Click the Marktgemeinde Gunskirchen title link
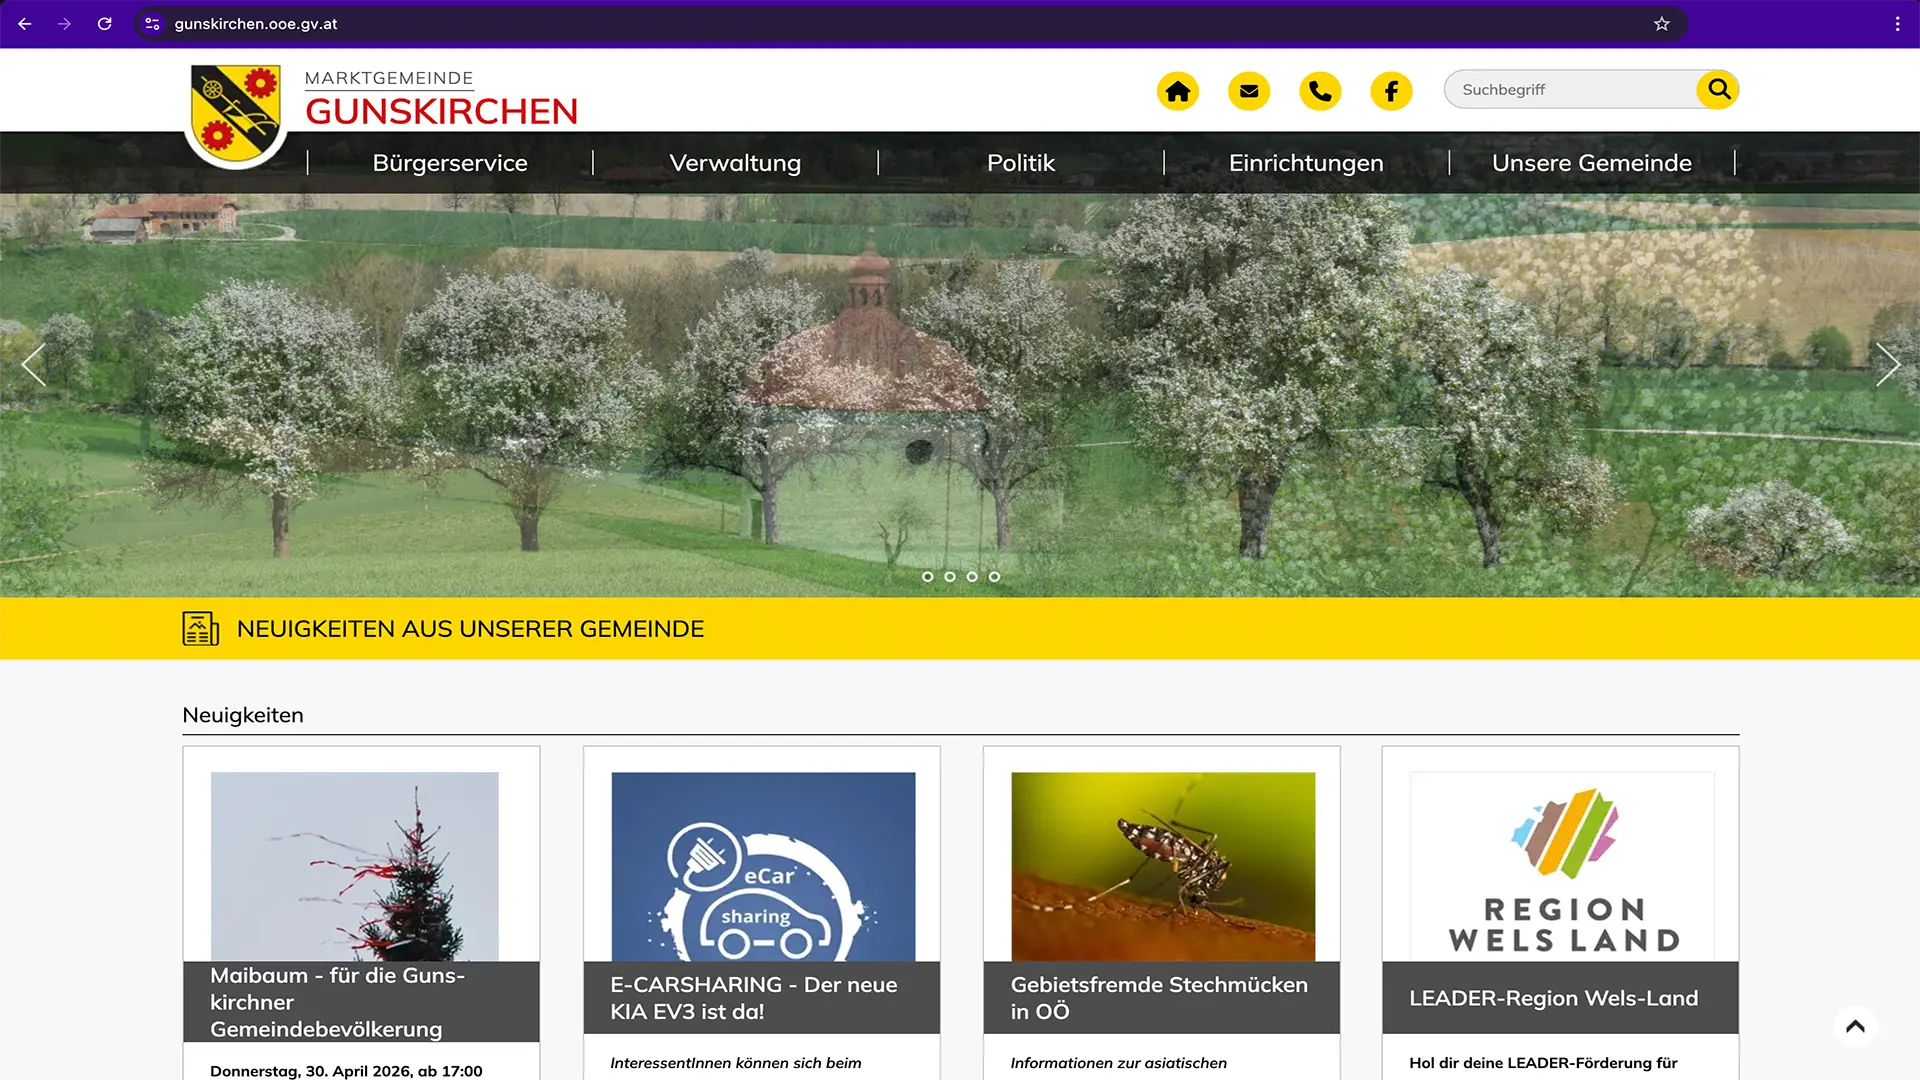 coord(441,99)
